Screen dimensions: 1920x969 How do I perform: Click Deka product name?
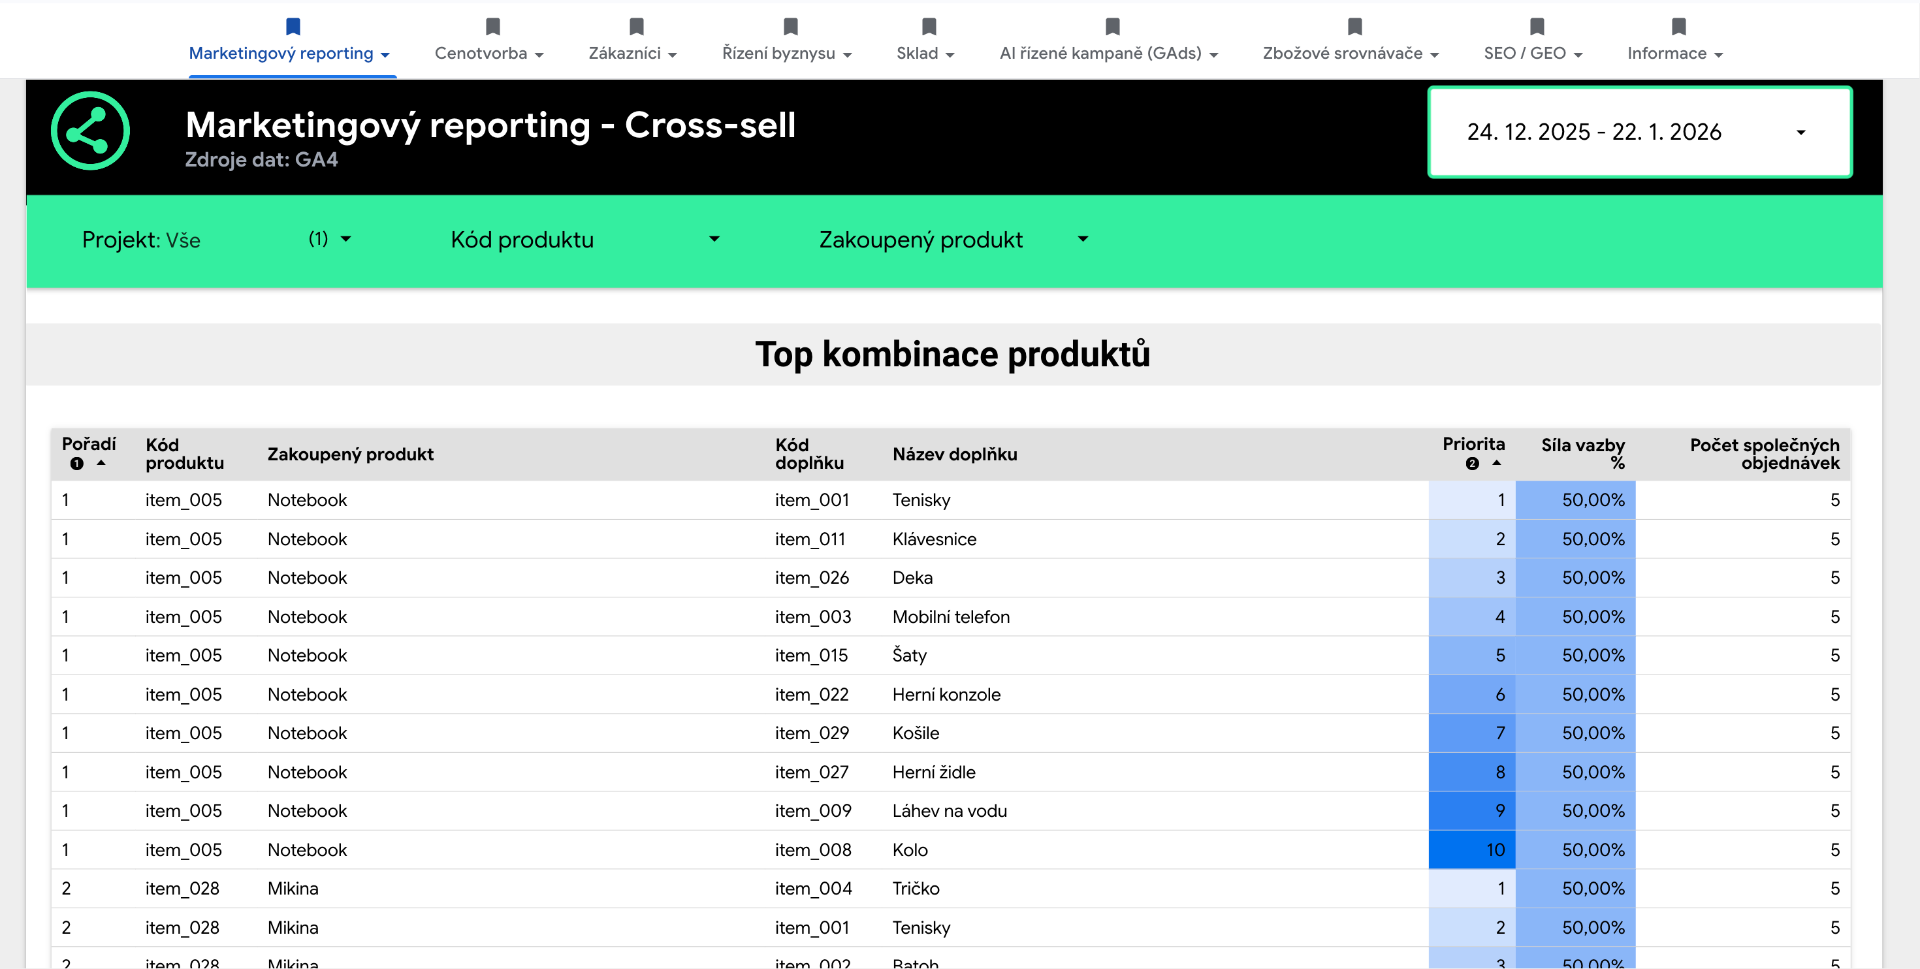pos(912,578)
